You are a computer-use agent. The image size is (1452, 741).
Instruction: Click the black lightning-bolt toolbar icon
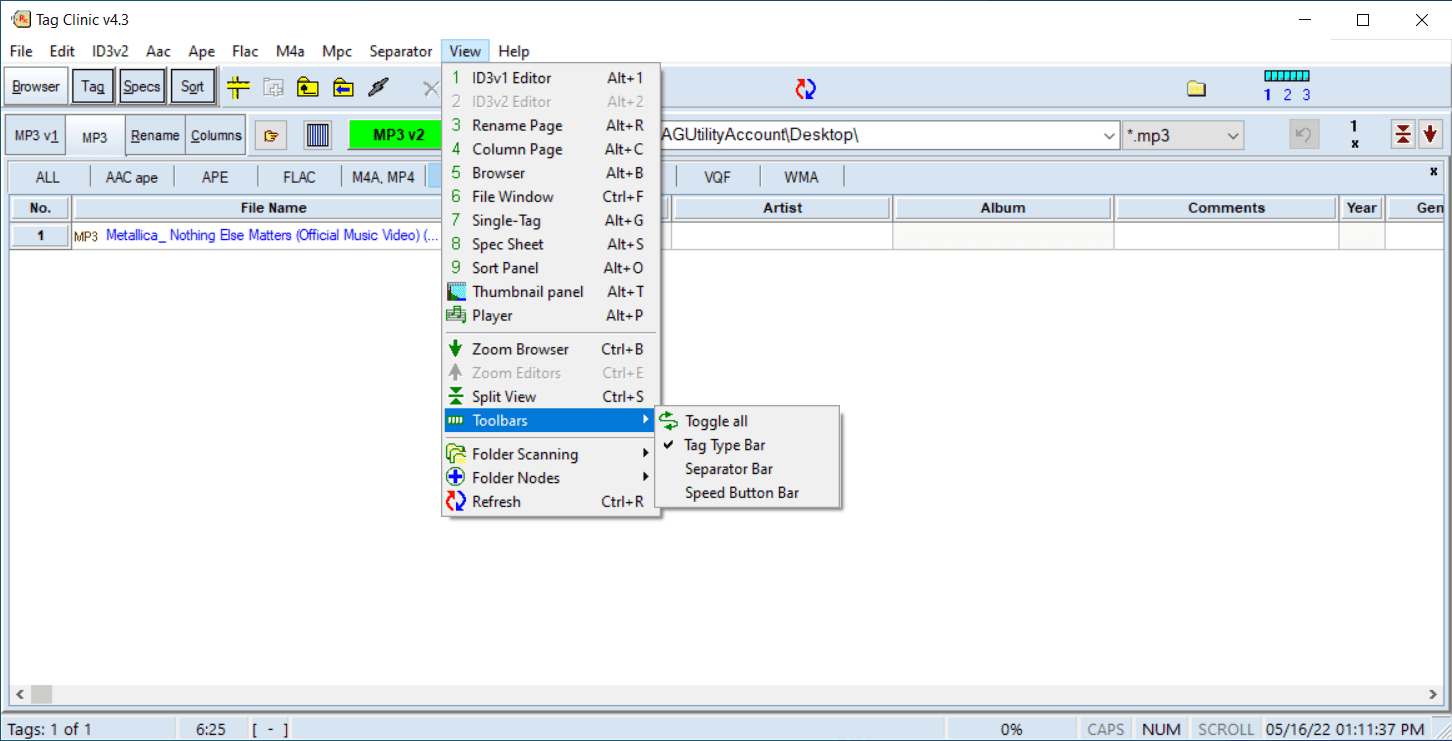click(377, 87)
